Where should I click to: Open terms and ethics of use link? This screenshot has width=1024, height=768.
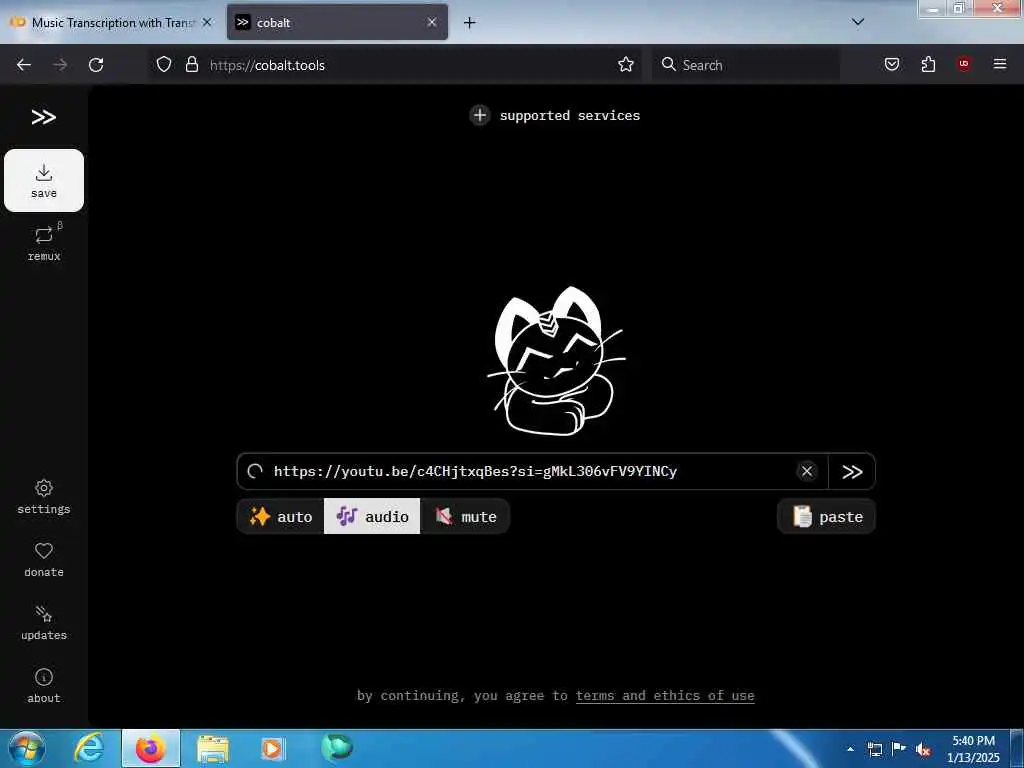665,696
